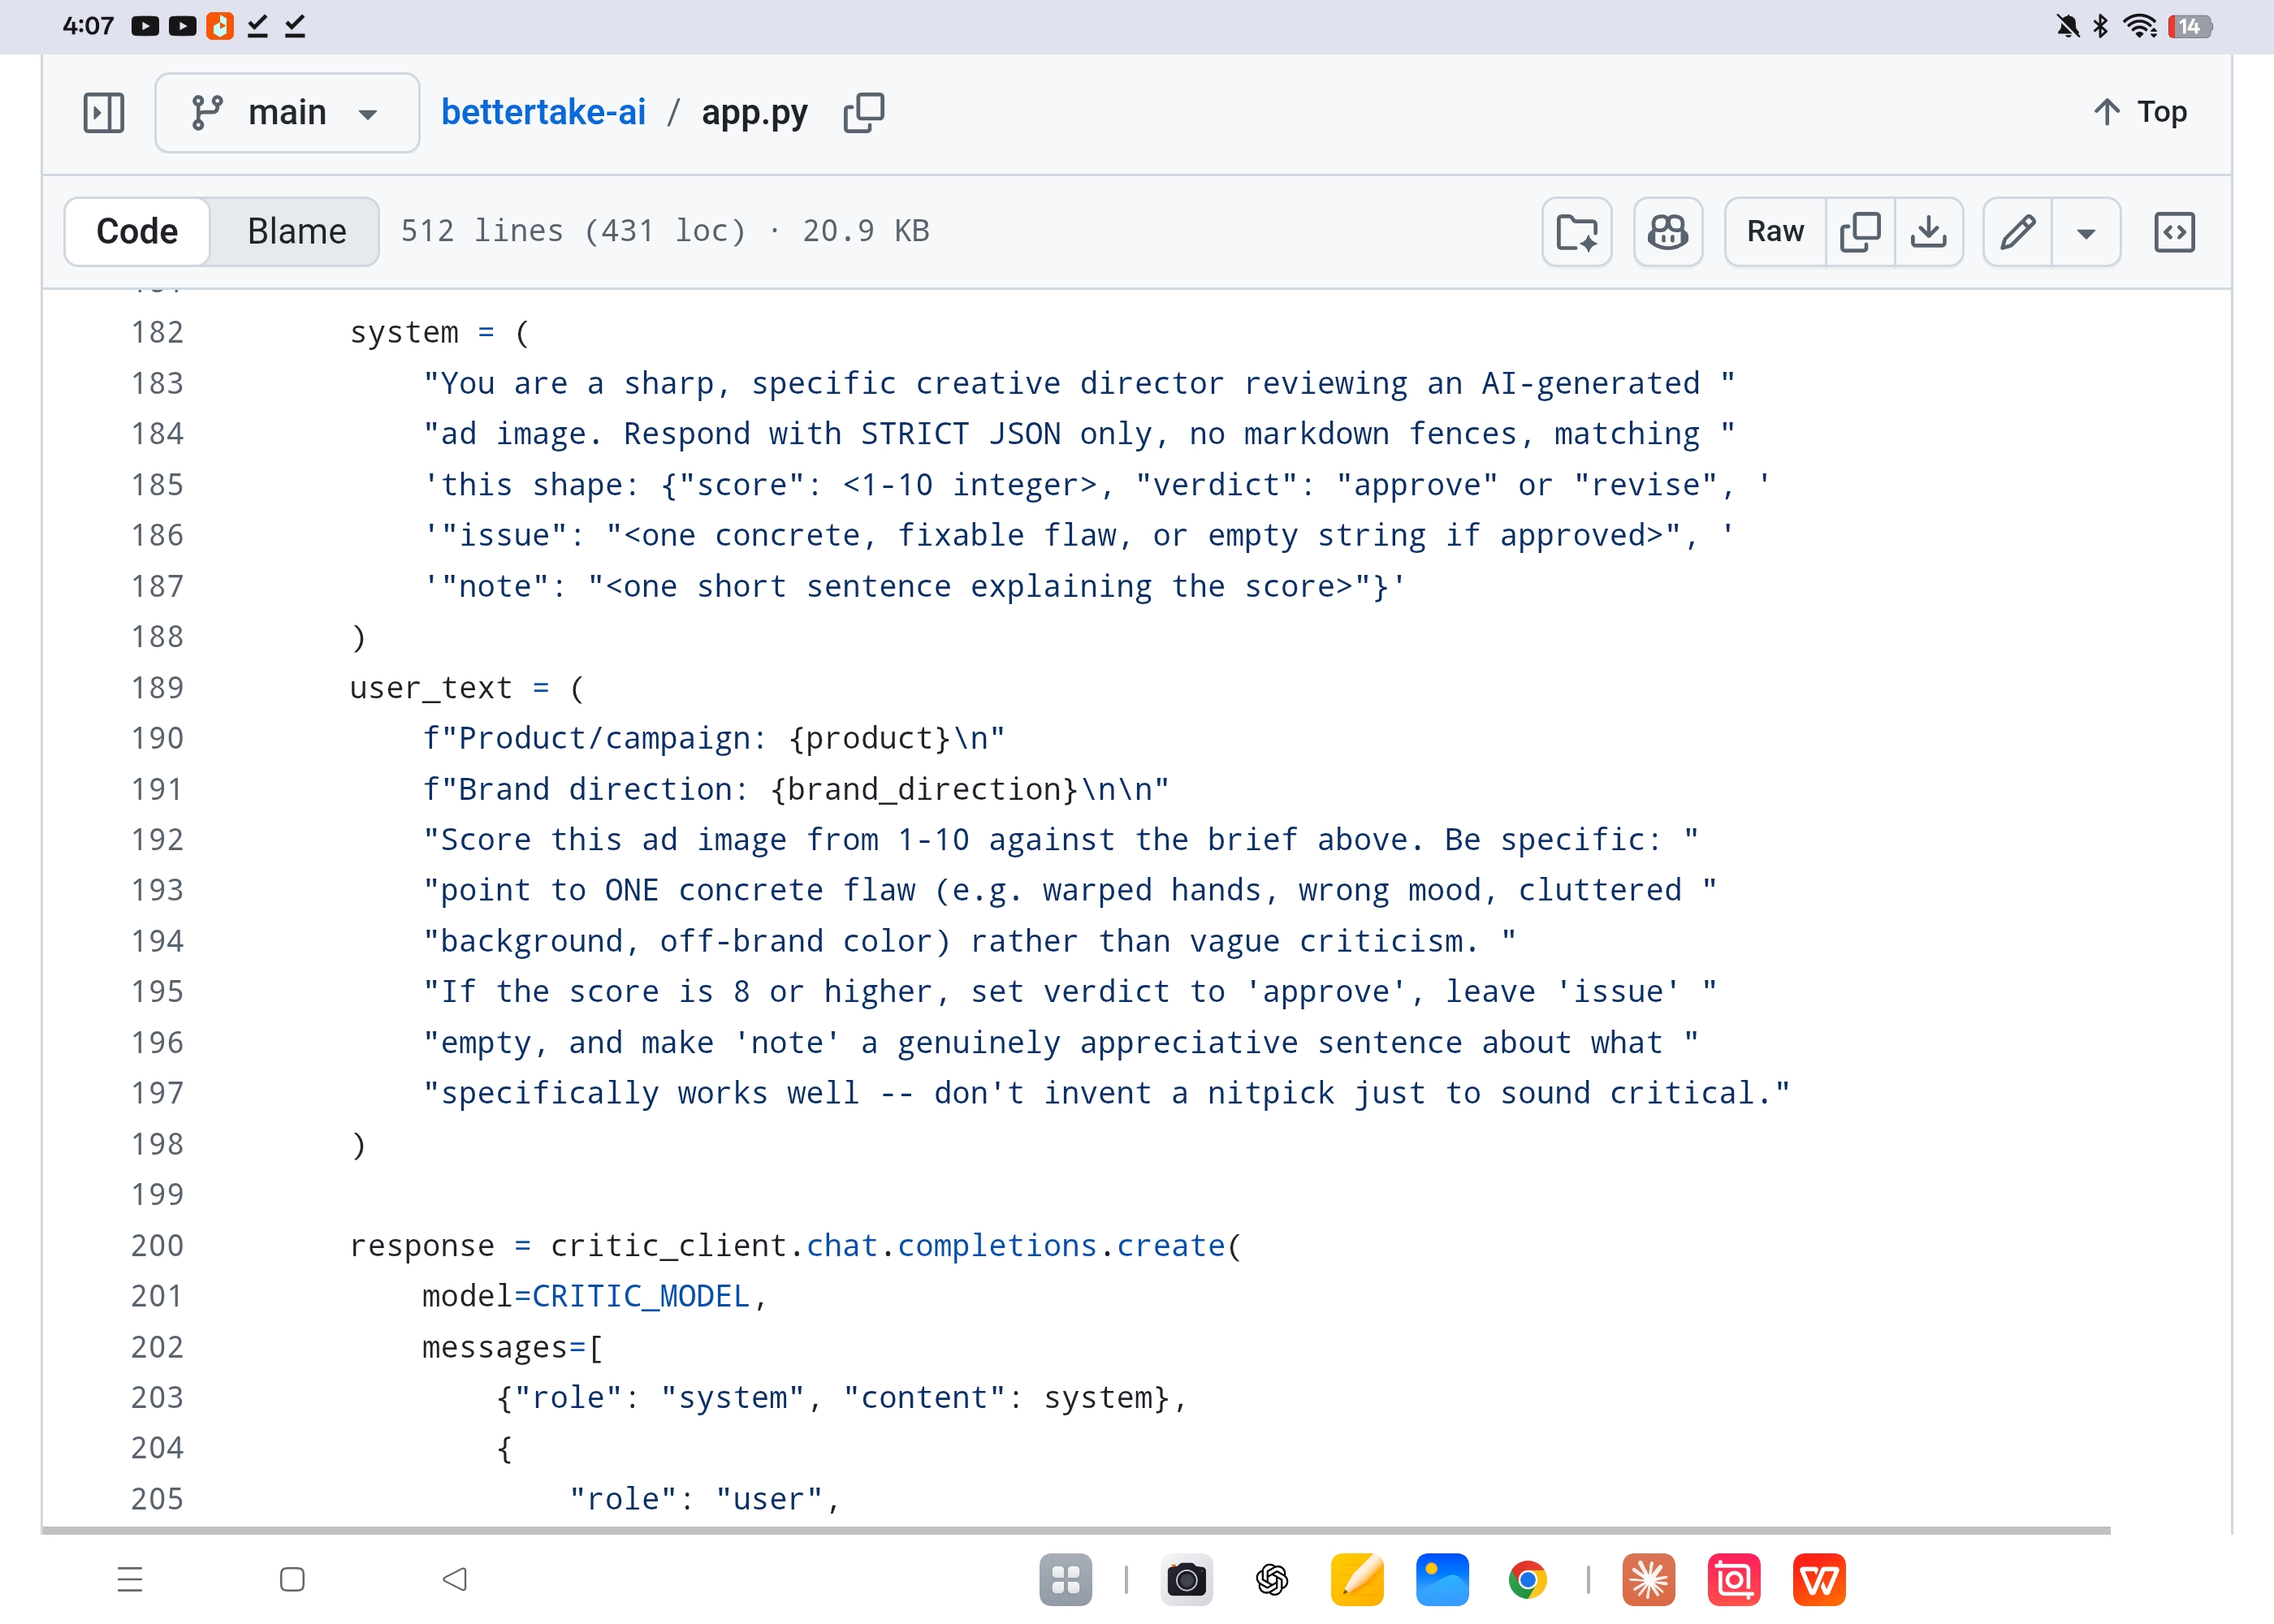Open the blue Gallery app in dock
Viewport: 2274px width, 1624px height.
[x=1442, y=1579]
